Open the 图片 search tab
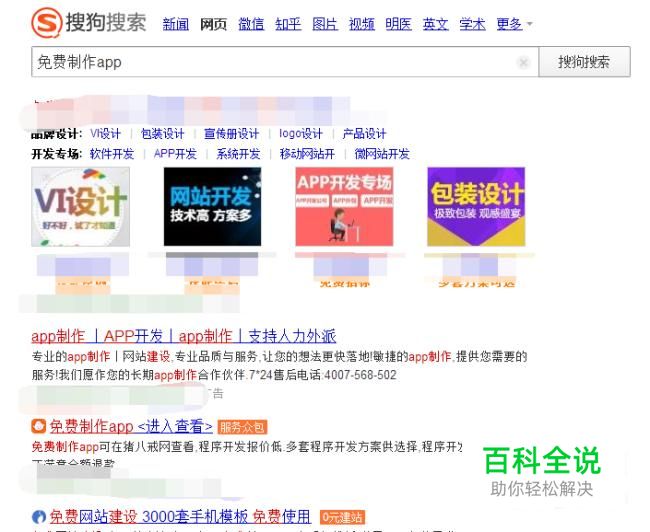 (x=325, y=24)
